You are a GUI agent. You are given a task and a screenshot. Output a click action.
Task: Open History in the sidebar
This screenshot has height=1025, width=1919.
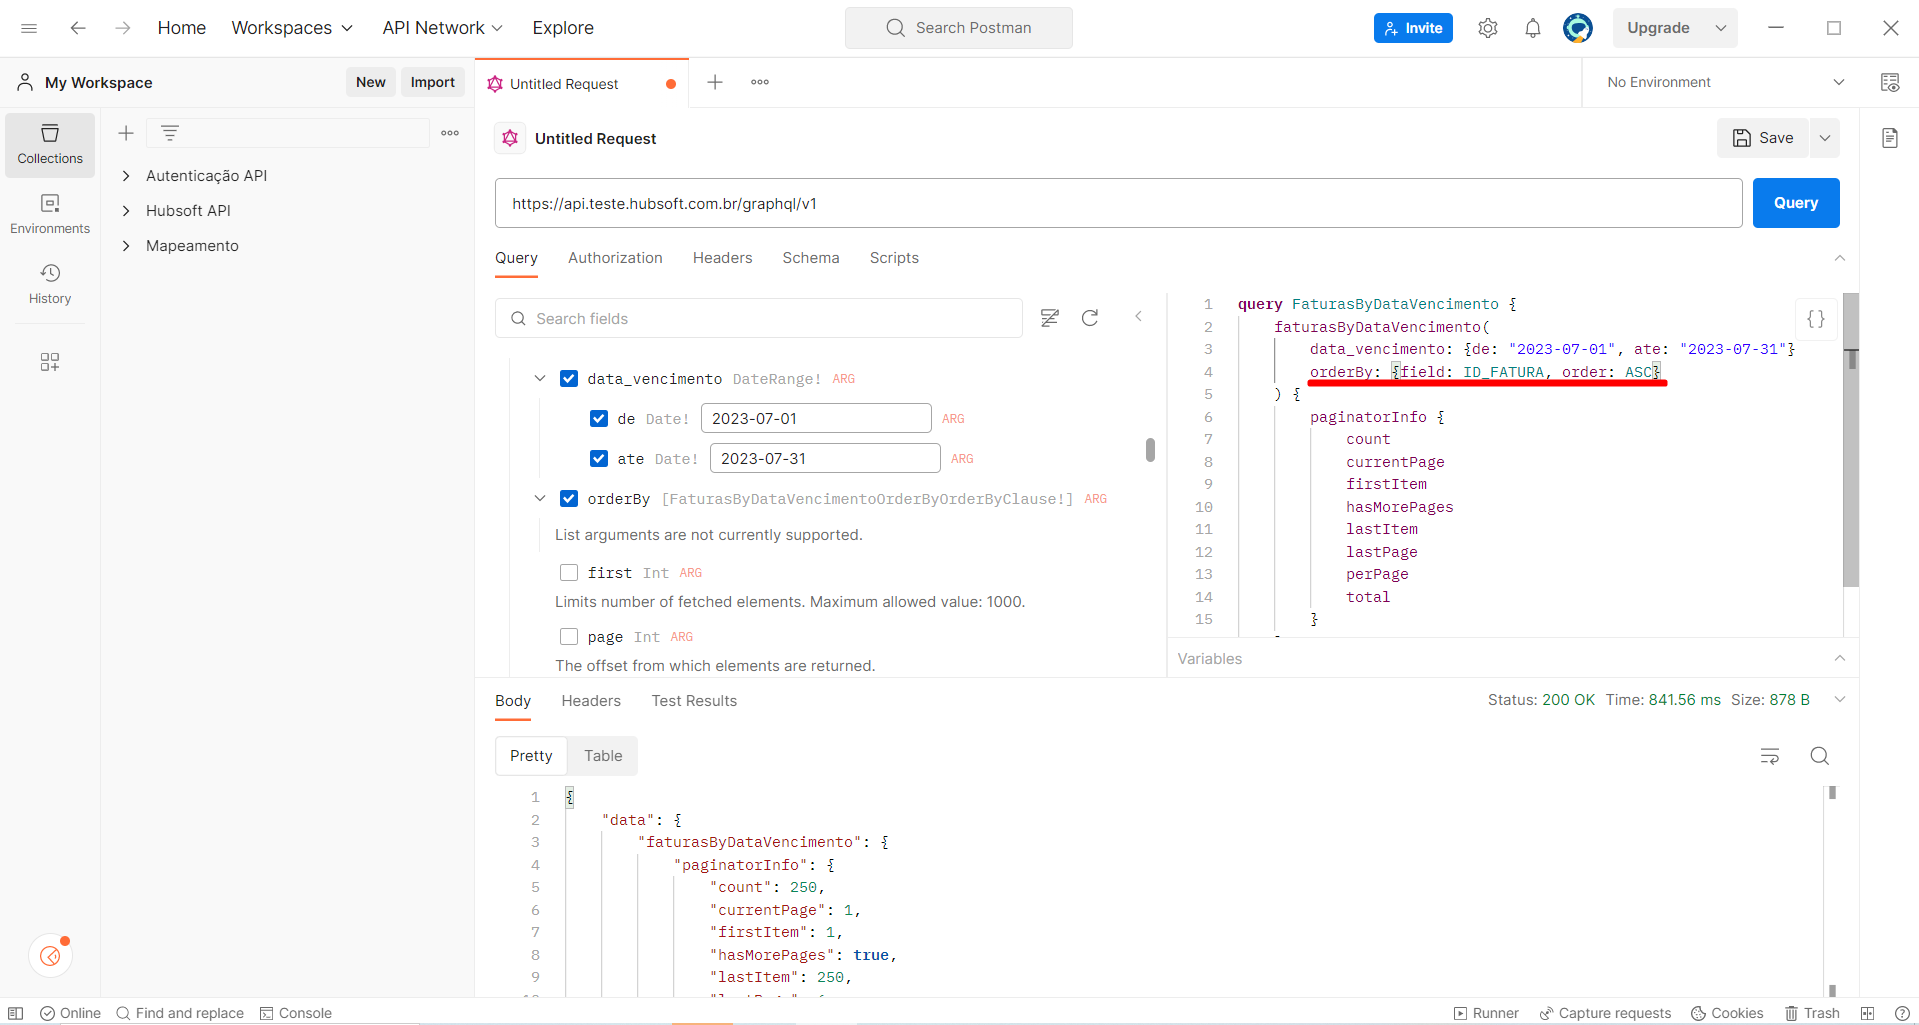(50, 284)
